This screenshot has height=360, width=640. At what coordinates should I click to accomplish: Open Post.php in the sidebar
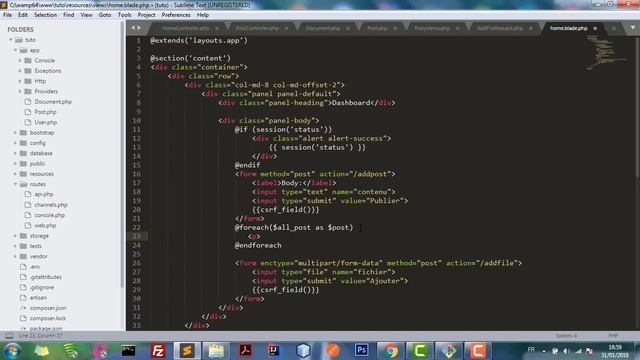tap(45, 112)
